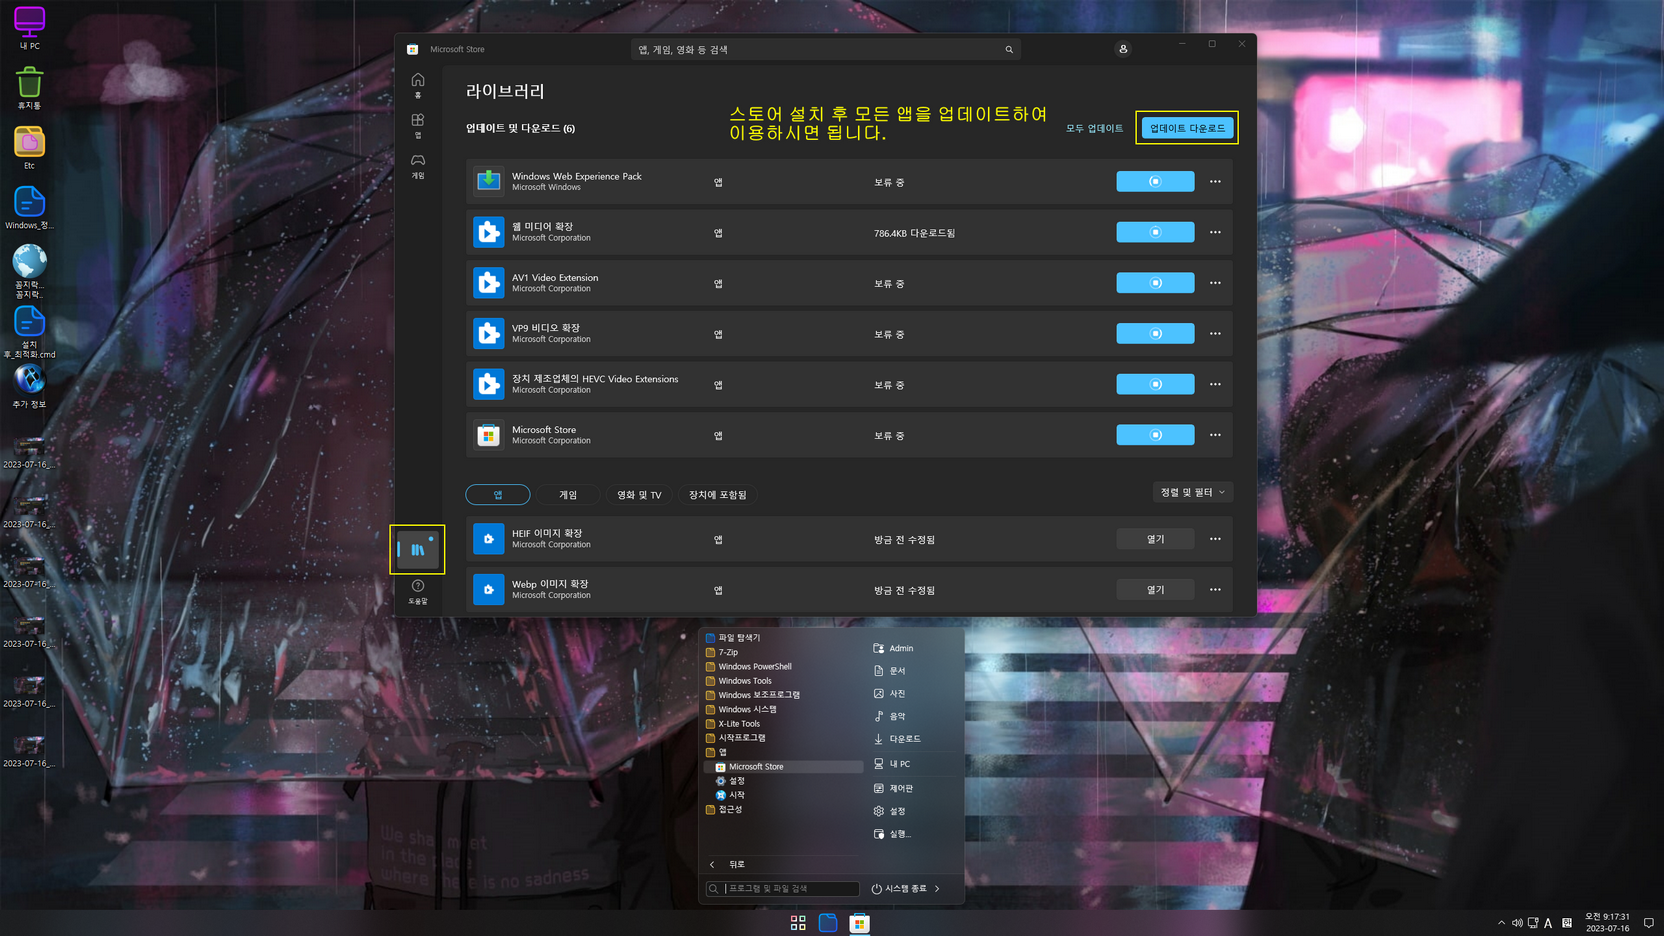The image size is (1664, 936).
Task: Open the Help icon in Store sidebar
Action: (418, 591)
